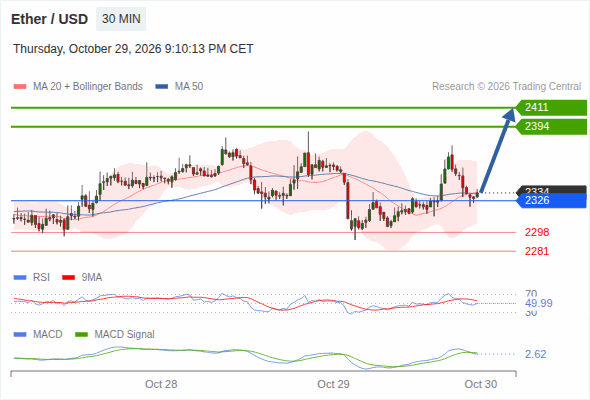Image resolution: width=590 pixels, height=400 pixels.
Task: Click the MACD value 2.62
Action: (536, 354)
